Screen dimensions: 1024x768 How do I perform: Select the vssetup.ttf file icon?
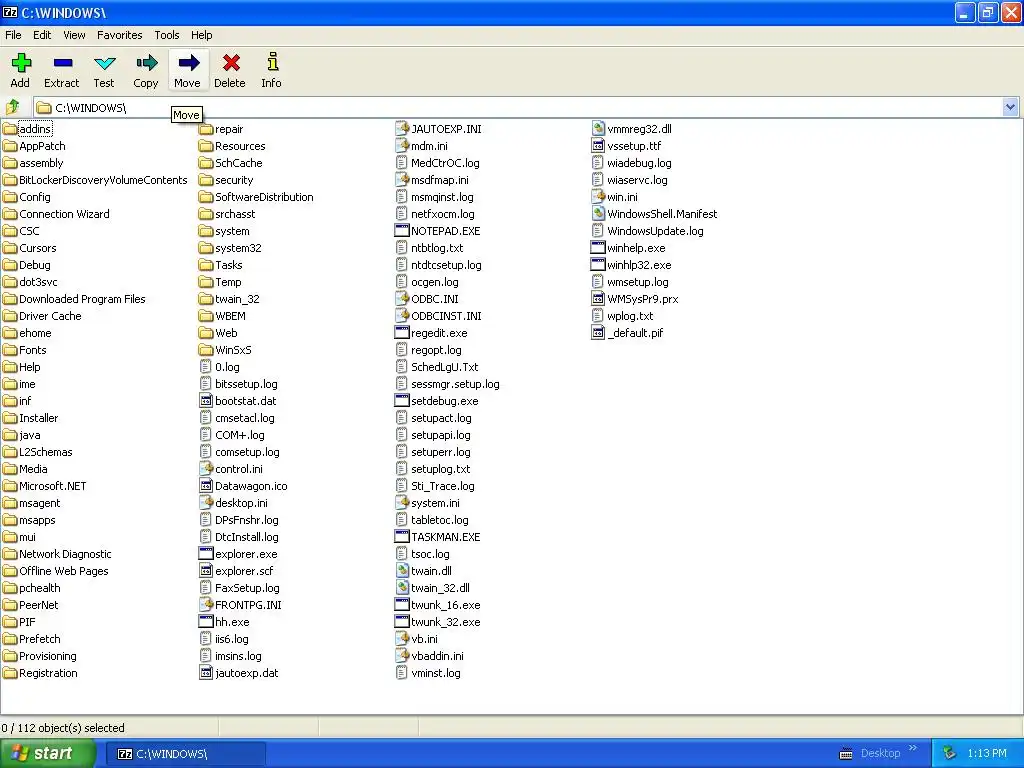[x=598, y=146]
